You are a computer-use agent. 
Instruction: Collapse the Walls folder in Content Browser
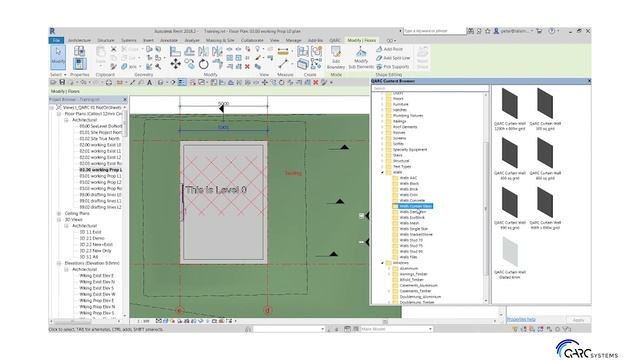pos(382,172)
